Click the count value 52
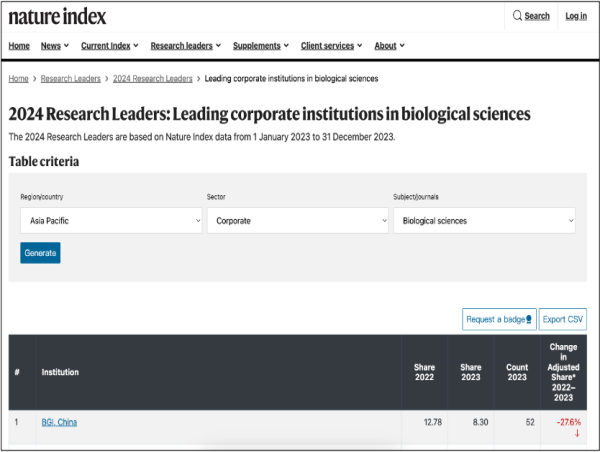Image resolution: width=600 pixels, height=452 pixels. click(530, 422)
